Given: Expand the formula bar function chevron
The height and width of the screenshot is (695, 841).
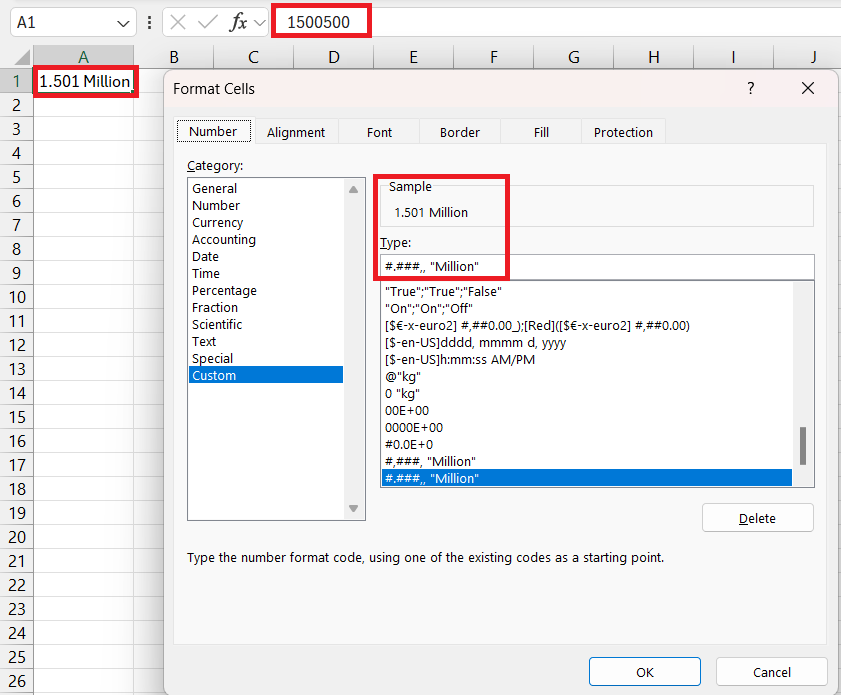Looking at the screenshot, I should [260, 22].
